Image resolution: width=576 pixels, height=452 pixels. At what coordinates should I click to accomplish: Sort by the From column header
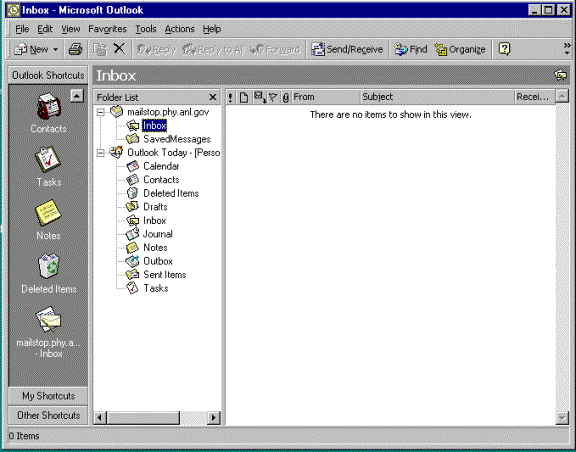325,97
